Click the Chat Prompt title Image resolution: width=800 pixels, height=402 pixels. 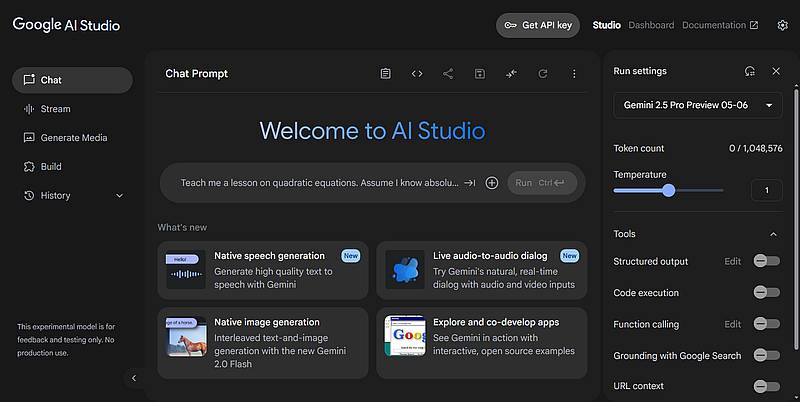(x=196, y=73)
